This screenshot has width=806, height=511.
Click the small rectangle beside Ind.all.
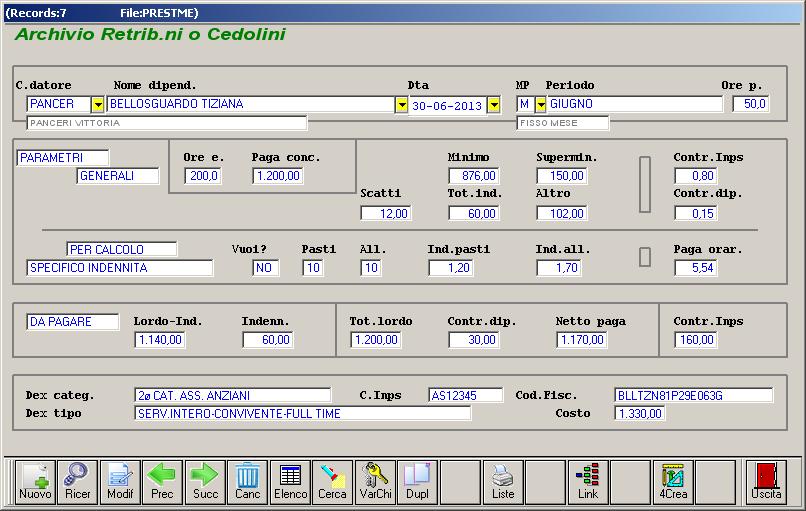pos(645,257)
